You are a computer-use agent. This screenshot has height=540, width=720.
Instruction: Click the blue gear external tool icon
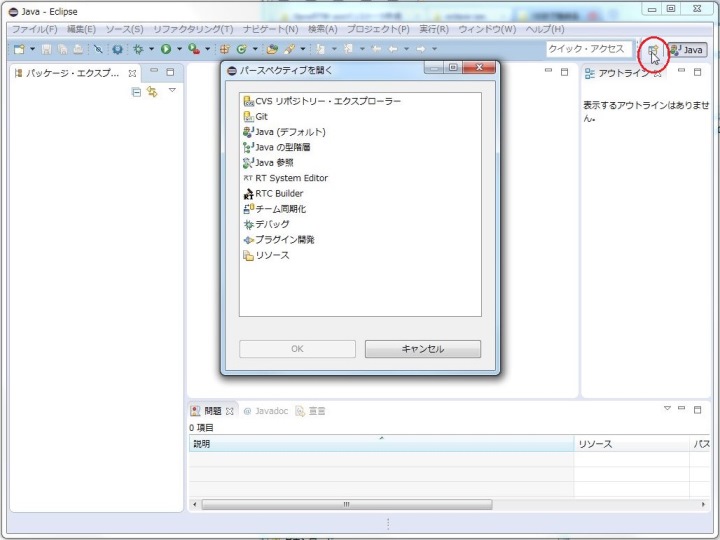[x=118, y=49]
